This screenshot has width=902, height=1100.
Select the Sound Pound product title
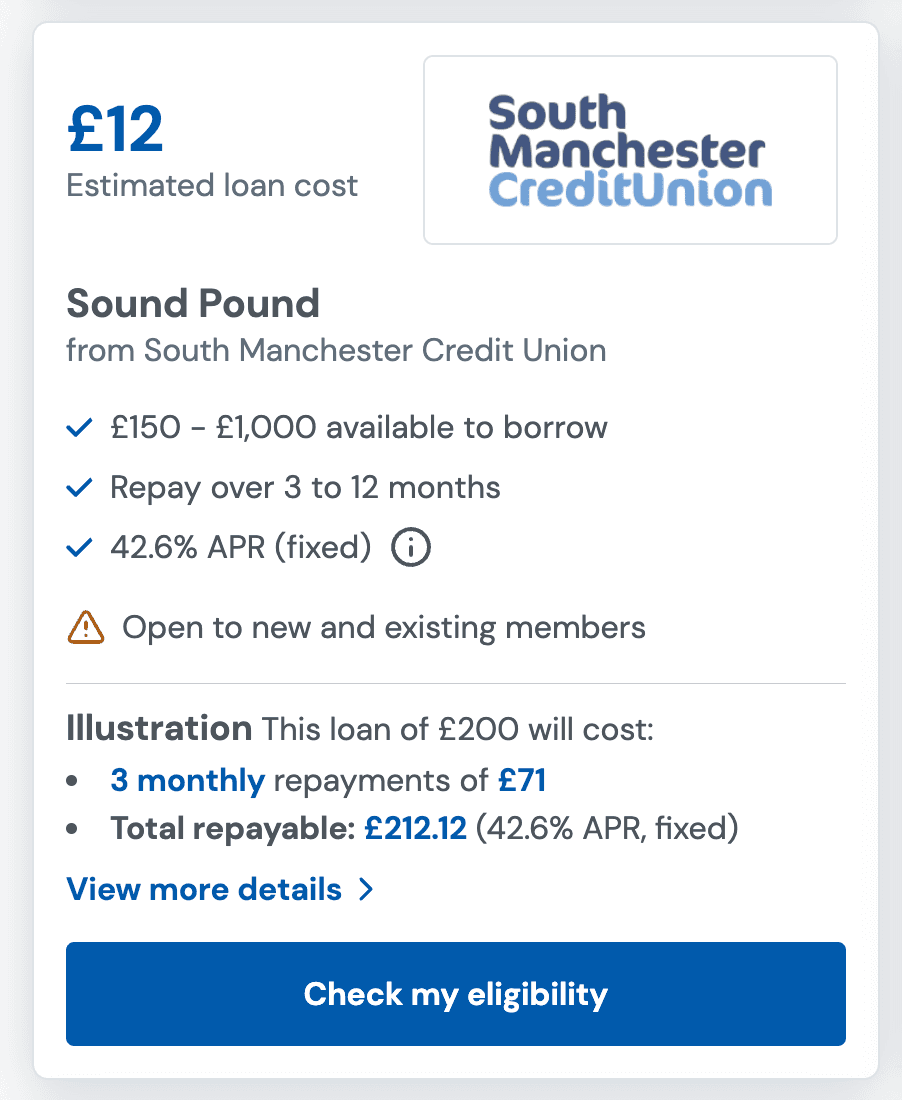[x=192, y=303]
